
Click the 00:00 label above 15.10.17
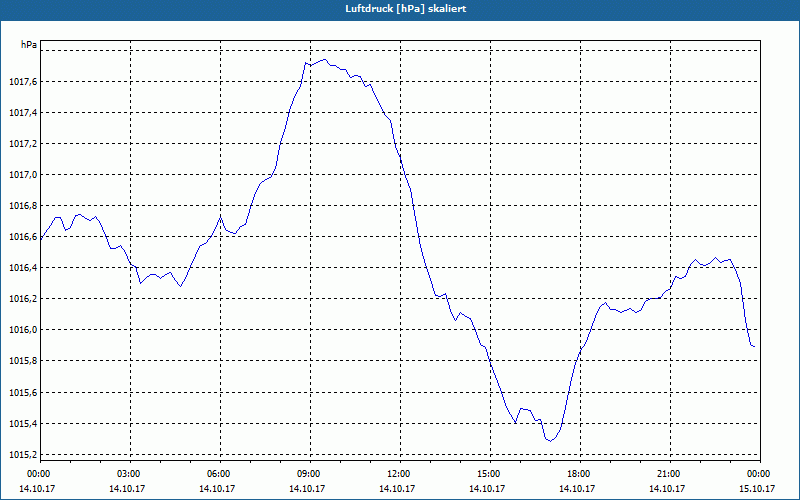click(760, 474)
